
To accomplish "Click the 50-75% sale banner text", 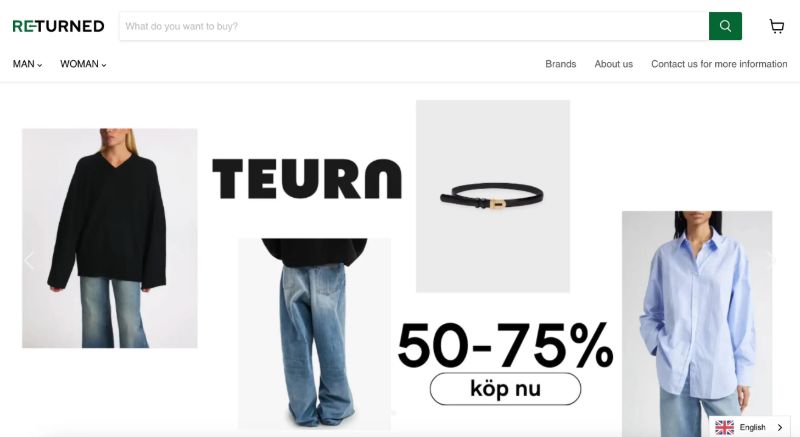I will [505, 346].
